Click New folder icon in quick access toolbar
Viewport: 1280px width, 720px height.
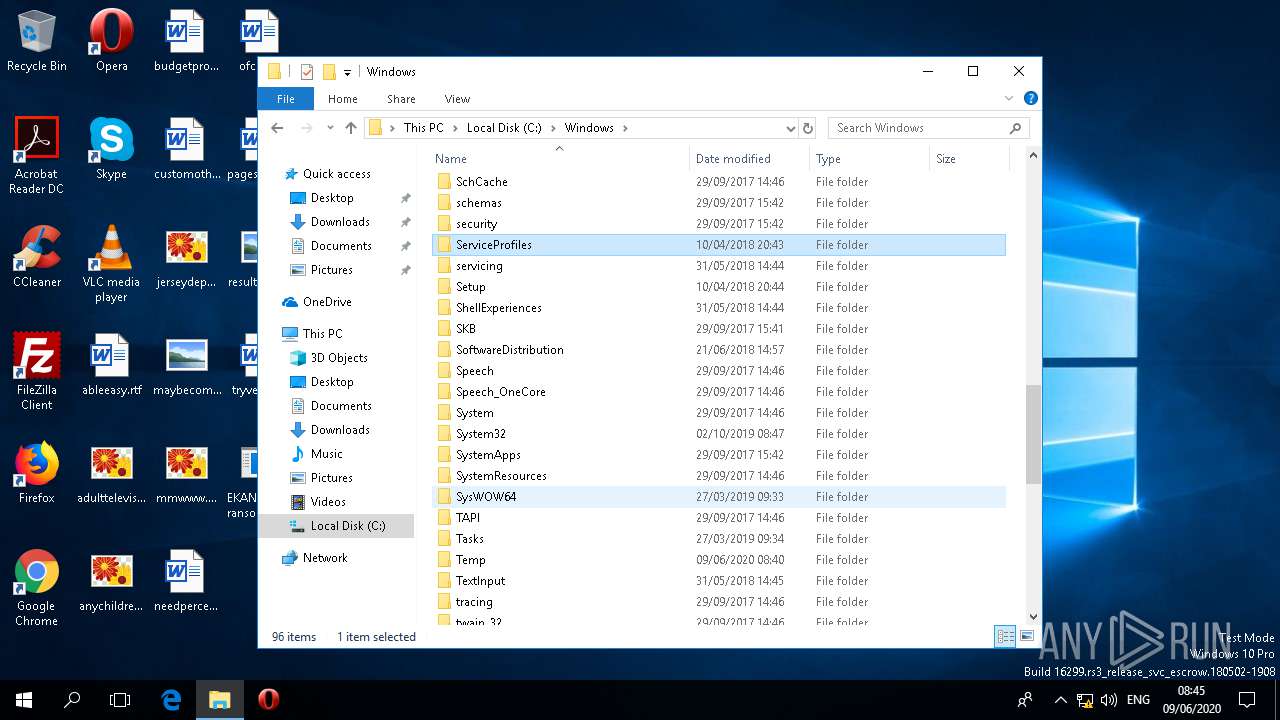pyautogui.click(x=328, y=72)
